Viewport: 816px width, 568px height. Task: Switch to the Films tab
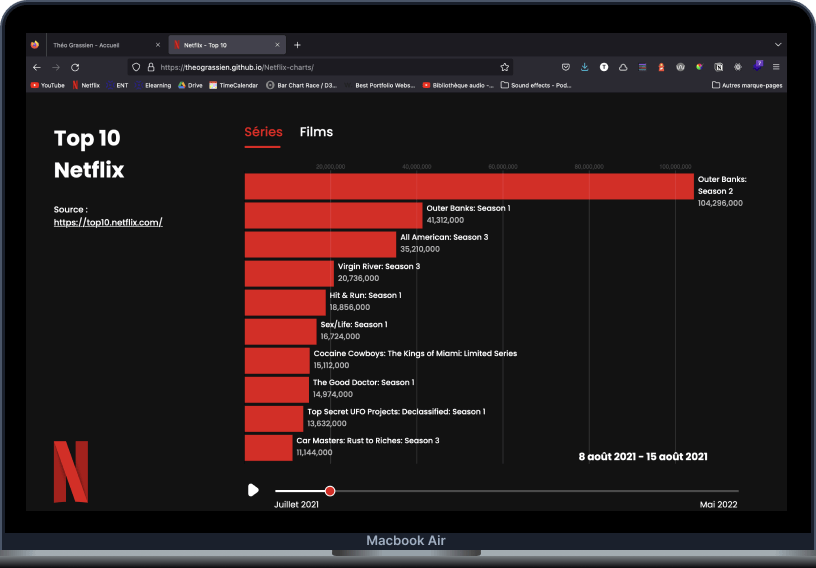316,132
